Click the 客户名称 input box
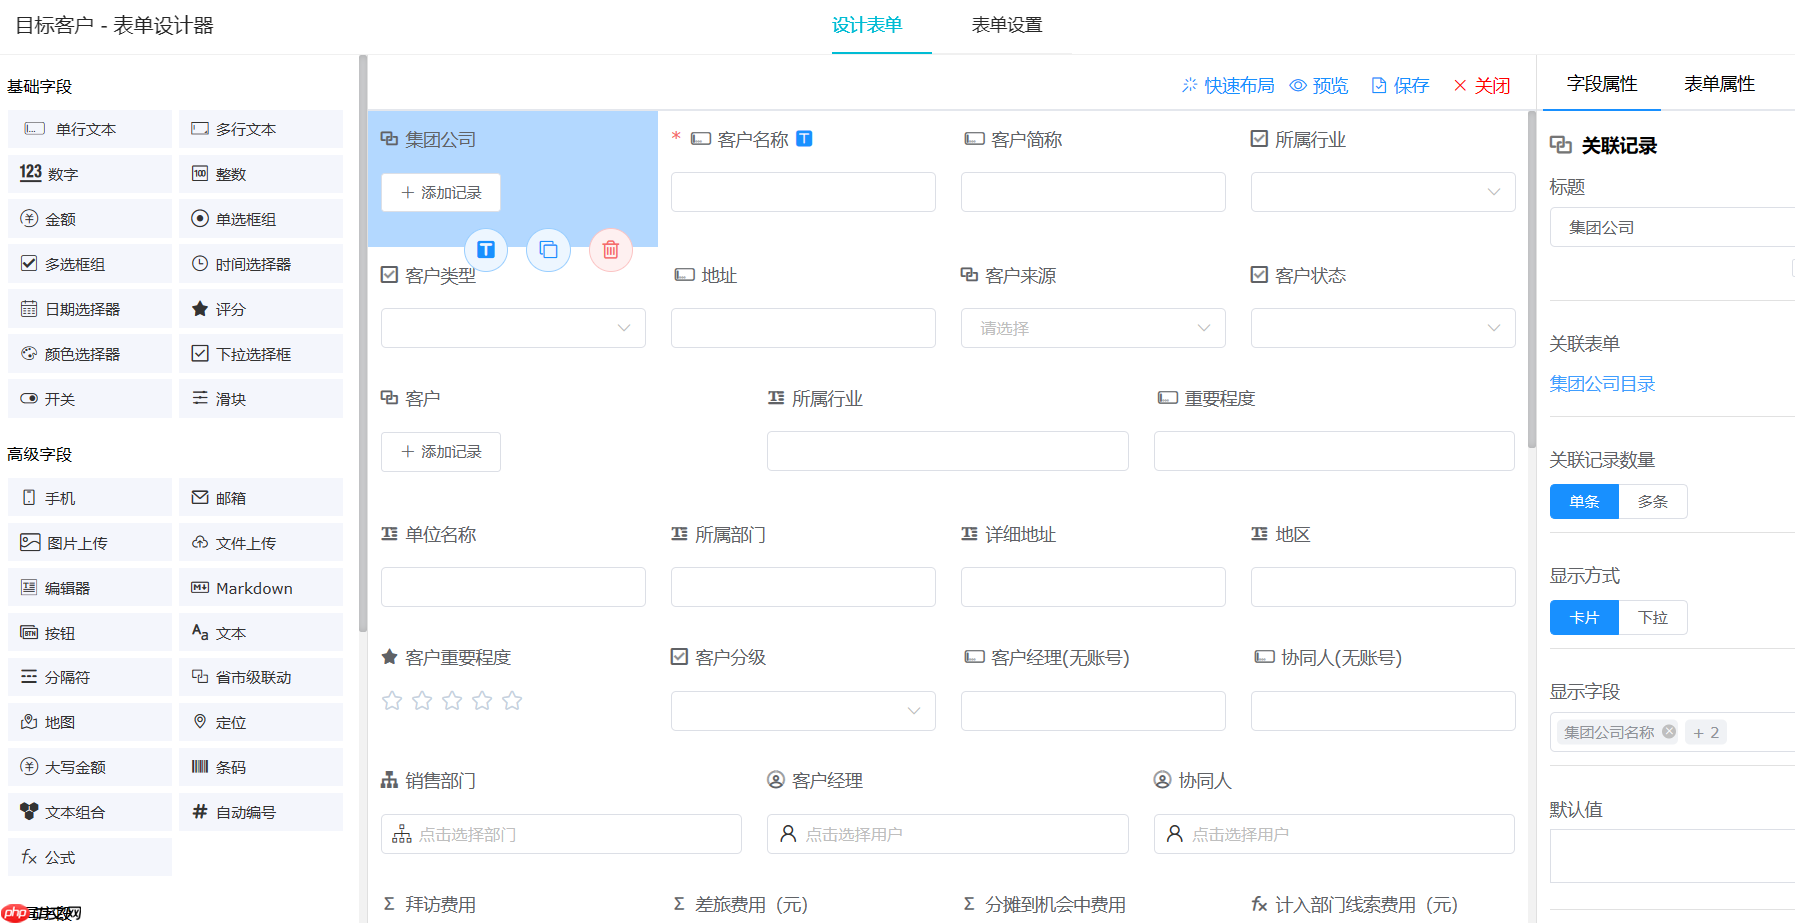 [803, 191]
